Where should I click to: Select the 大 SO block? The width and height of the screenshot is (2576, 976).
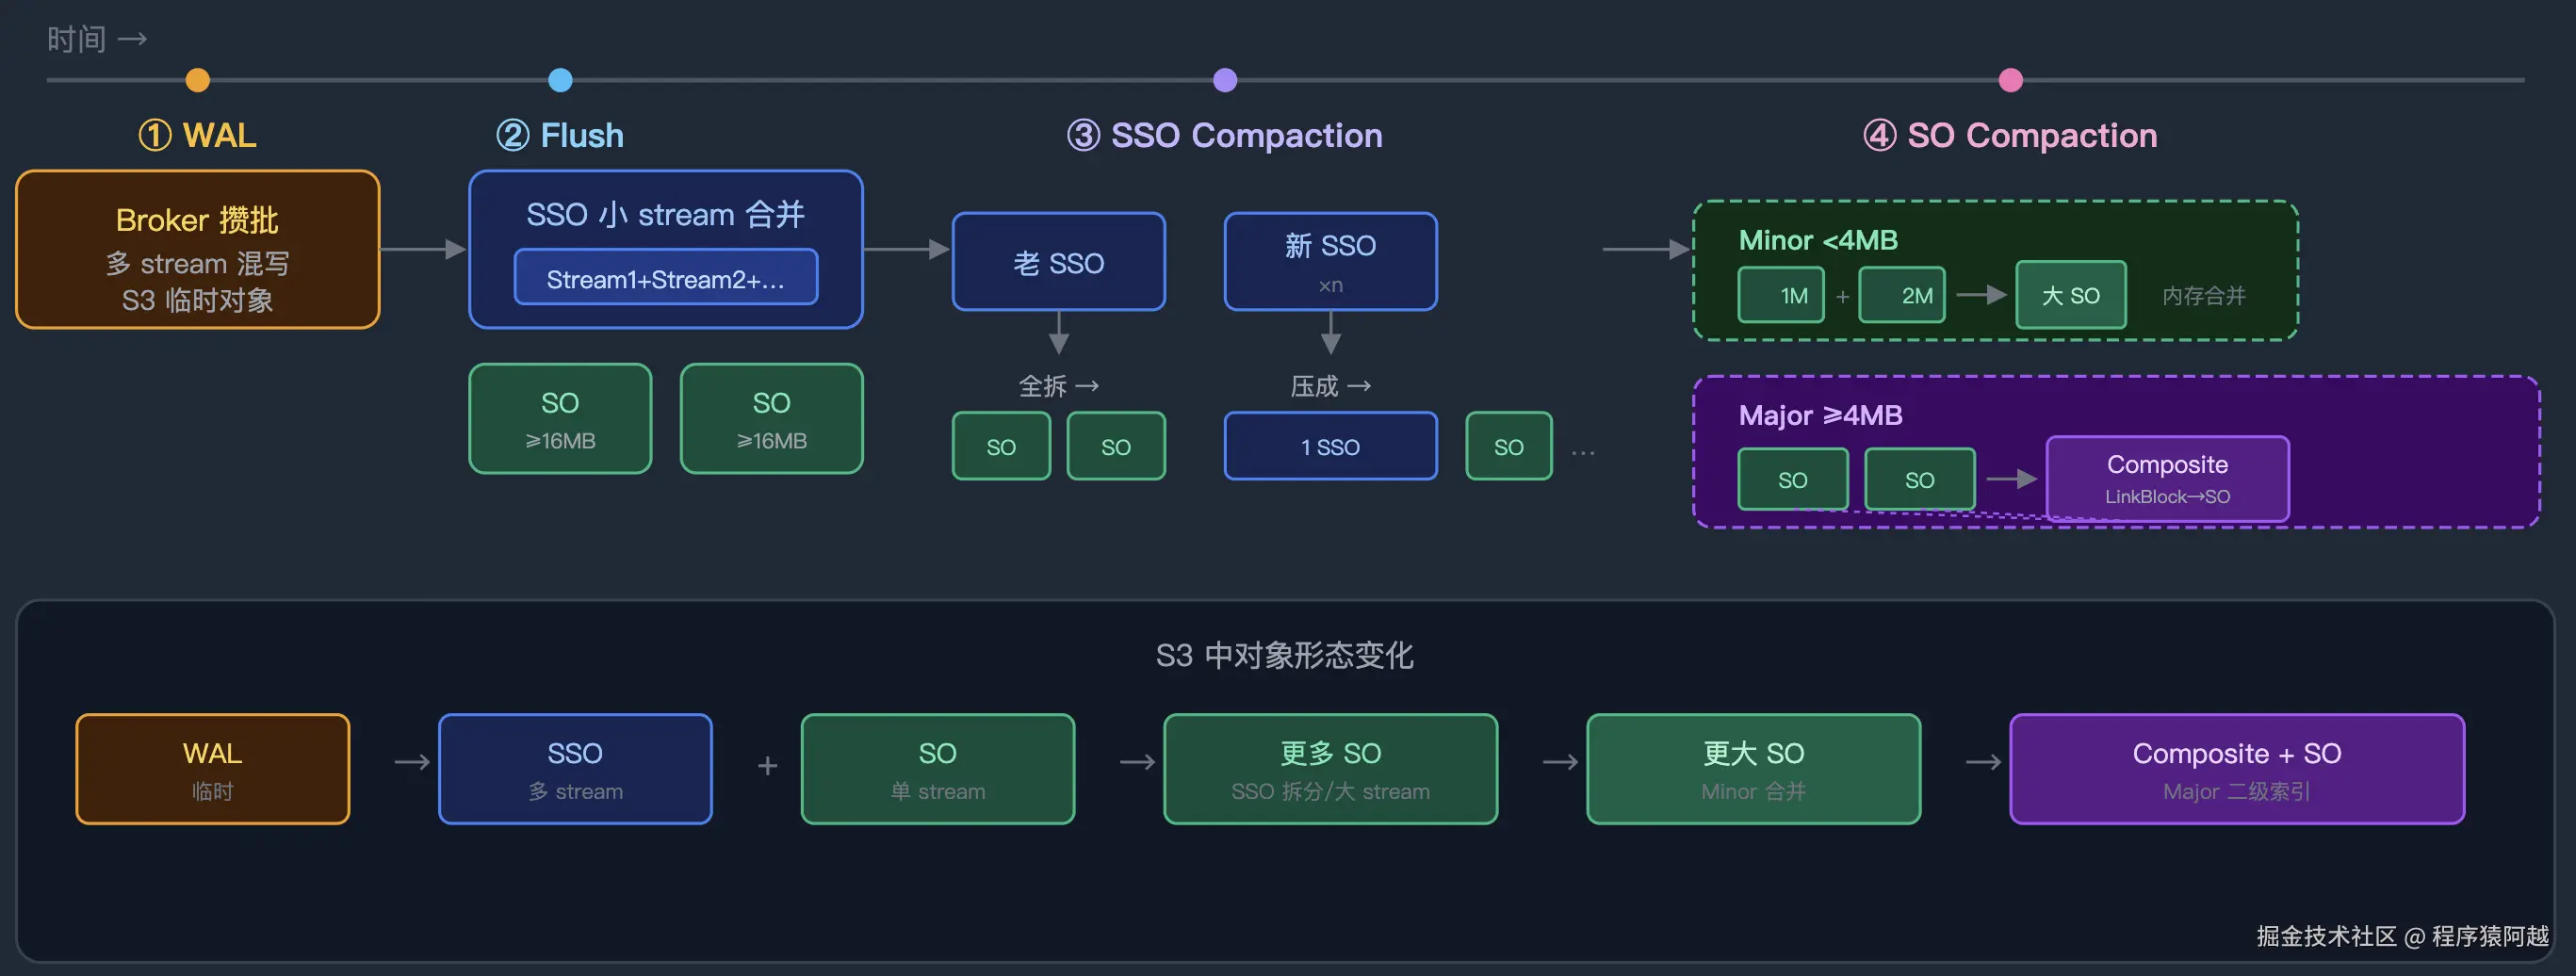(x=2071, y=295)
